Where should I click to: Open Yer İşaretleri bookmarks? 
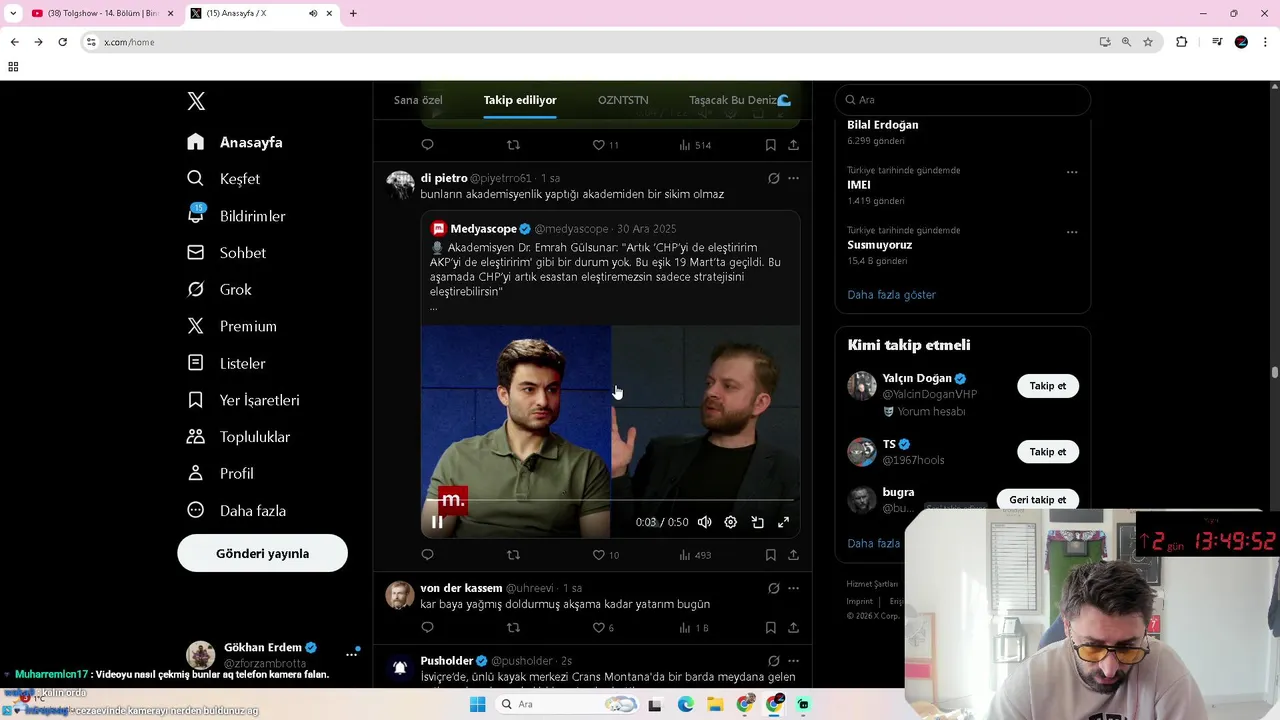coord(244,400)
